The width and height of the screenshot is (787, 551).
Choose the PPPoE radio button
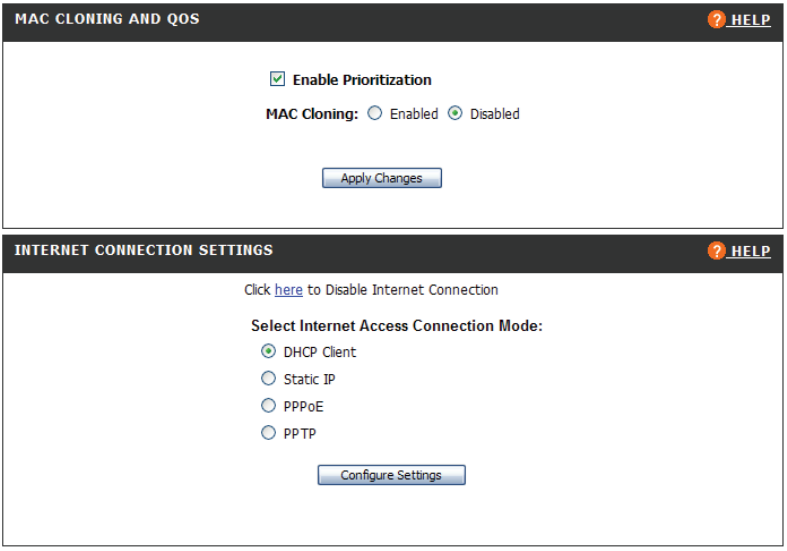268,406
